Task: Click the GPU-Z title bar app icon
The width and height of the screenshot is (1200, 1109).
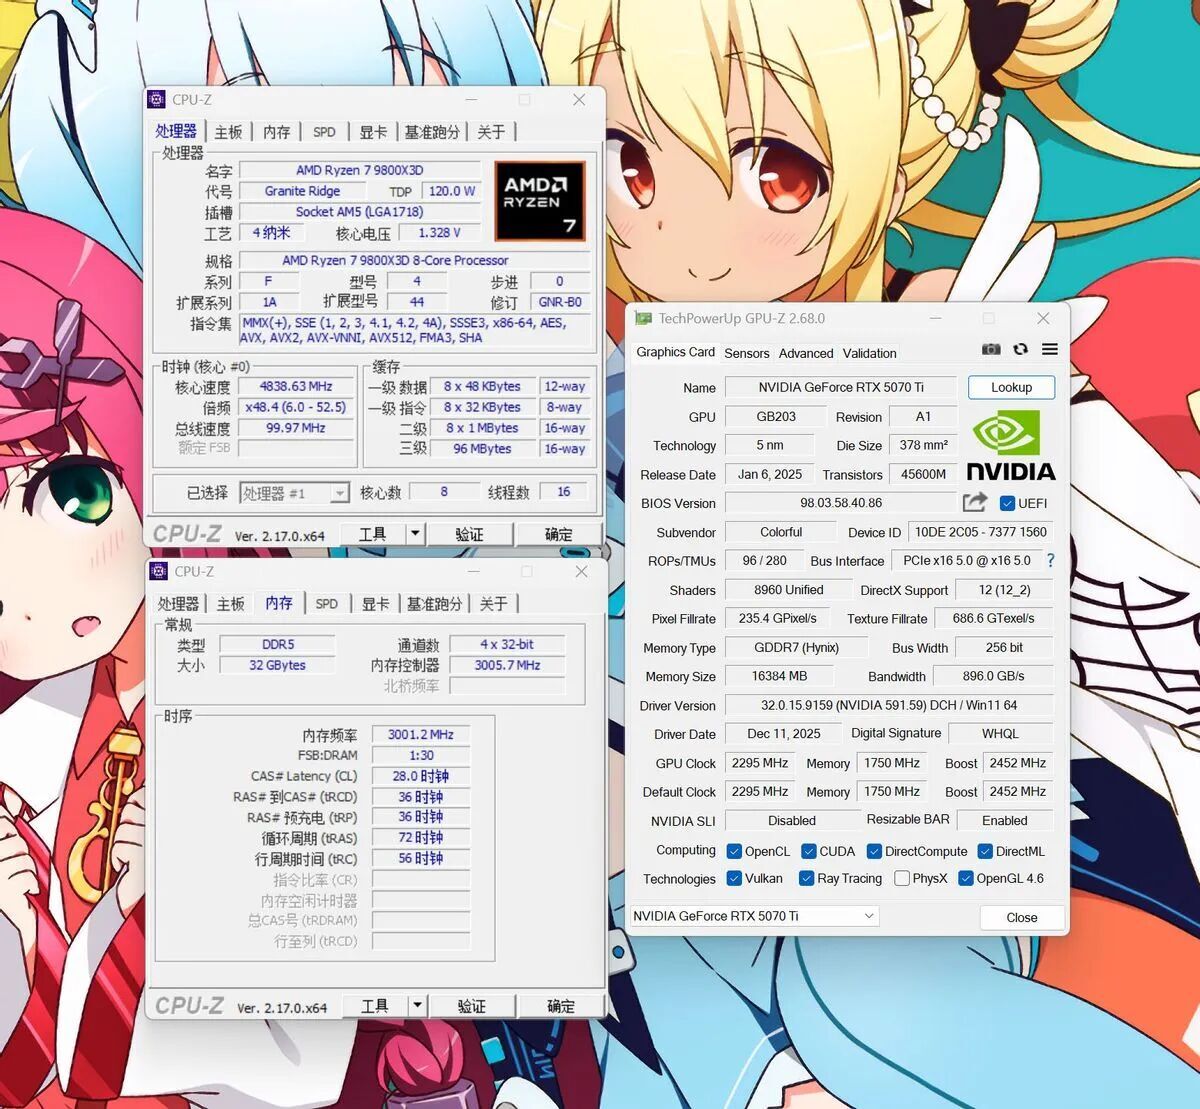Action: (643, 318)
